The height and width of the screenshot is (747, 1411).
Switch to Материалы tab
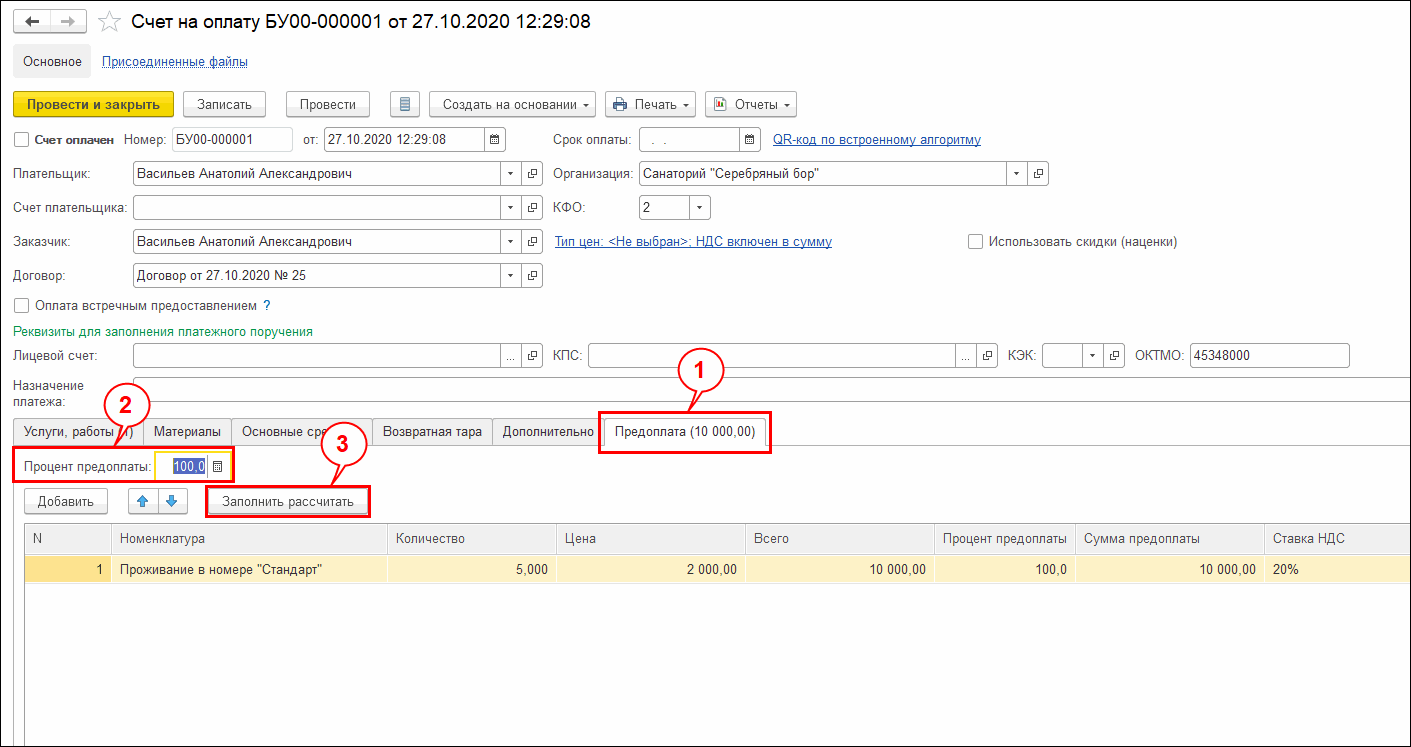[187, 431]
